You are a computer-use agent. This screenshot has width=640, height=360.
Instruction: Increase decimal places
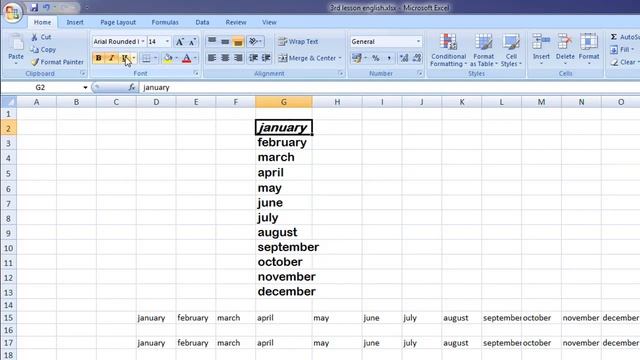pyautogui.click(x=404, y=58)
